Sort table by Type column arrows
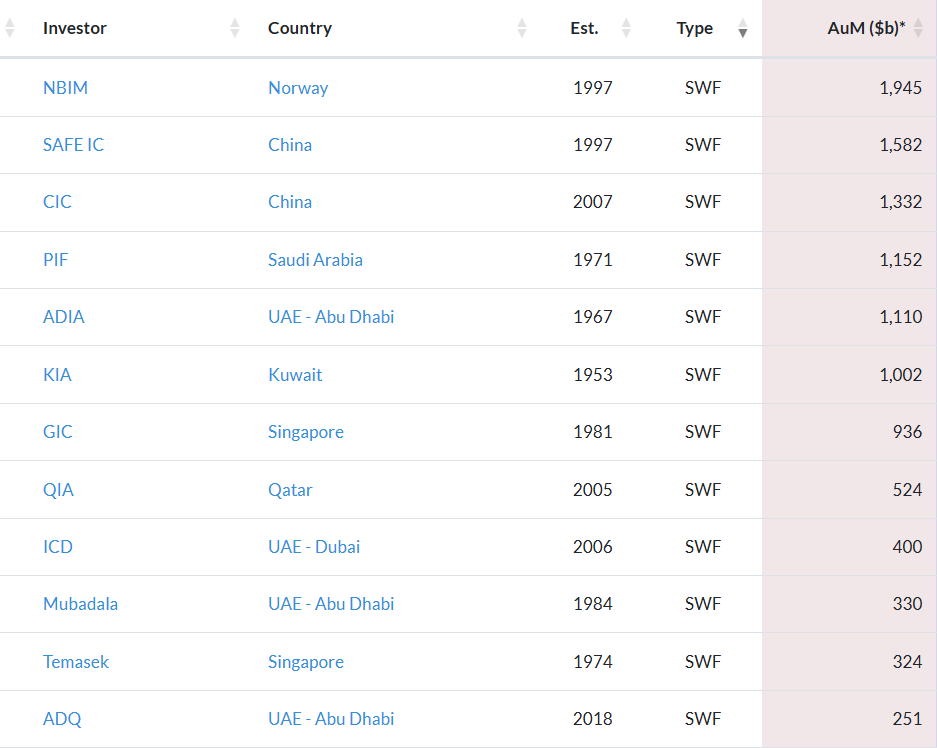The image size is (937, 748). coord(743,28)
